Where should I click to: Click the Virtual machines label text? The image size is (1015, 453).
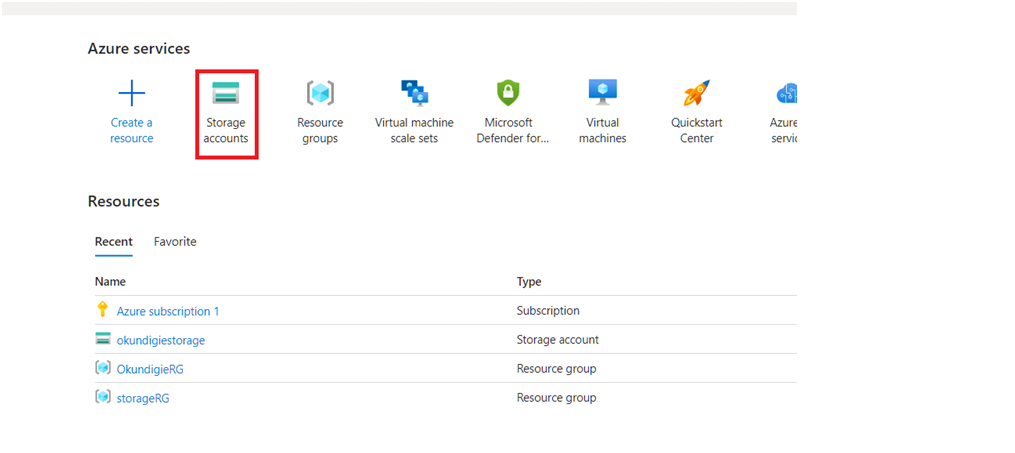pos(603,131)
